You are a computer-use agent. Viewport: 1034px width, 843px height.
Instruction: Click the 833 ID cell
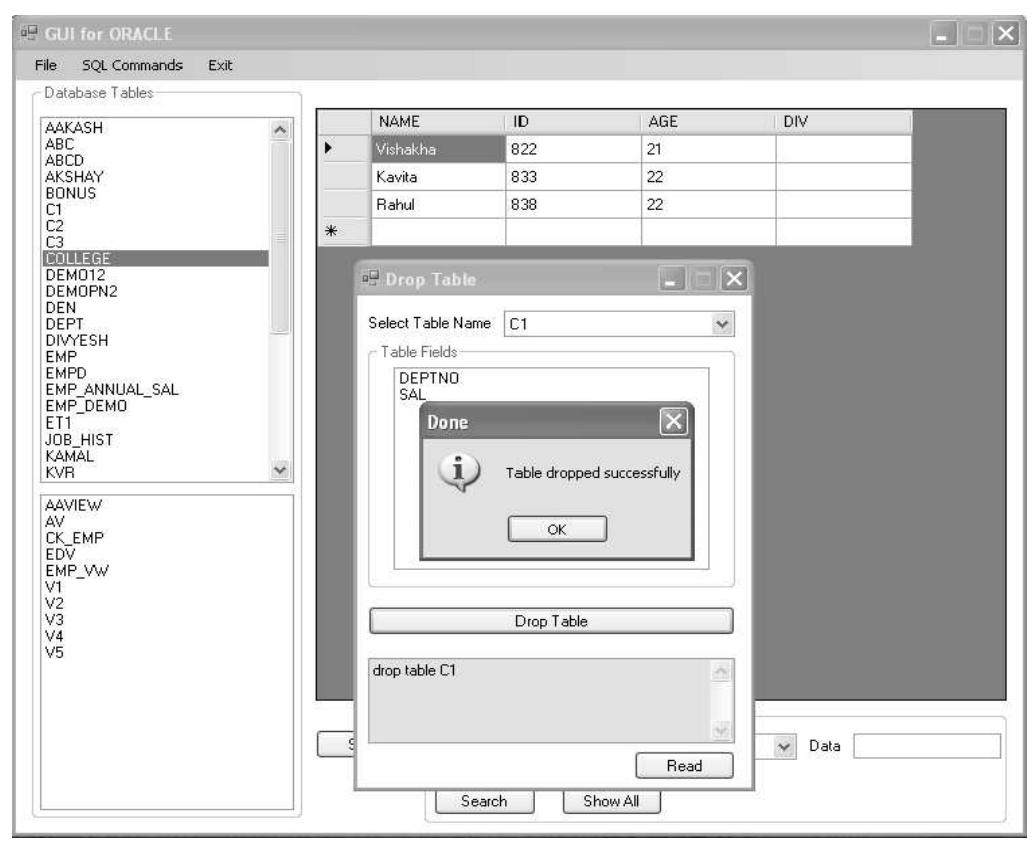(x=573, y=177)
